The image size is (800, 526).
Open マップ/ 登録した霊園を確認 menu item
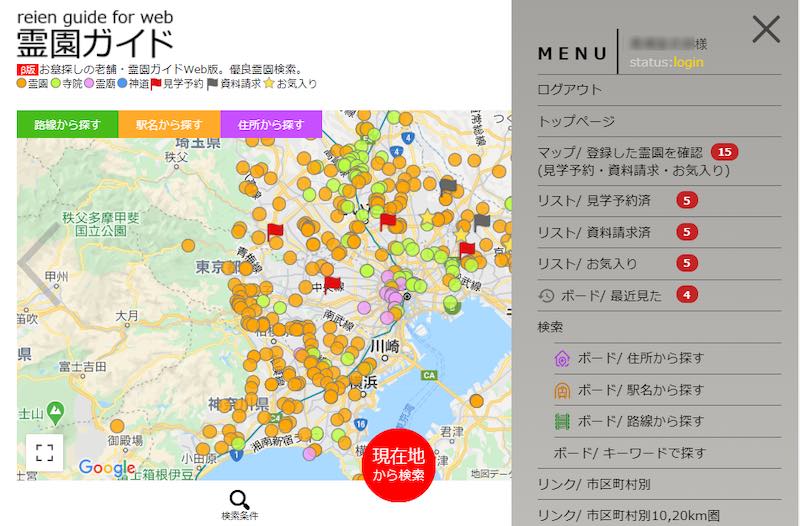pyautogui.click(x=619, y=152)
